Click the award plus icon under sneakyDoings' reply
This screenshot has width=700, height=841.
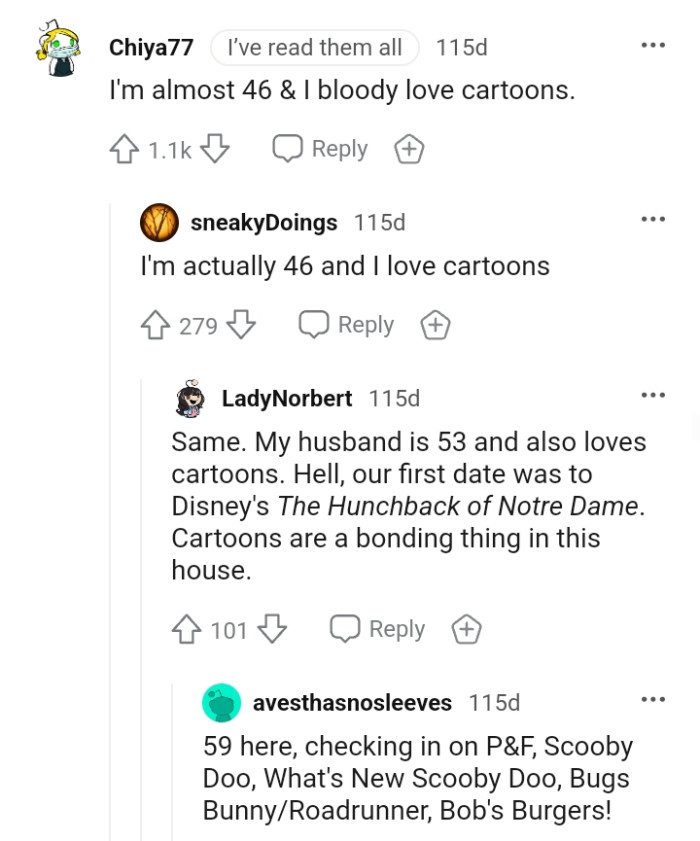tap(435, 324)
